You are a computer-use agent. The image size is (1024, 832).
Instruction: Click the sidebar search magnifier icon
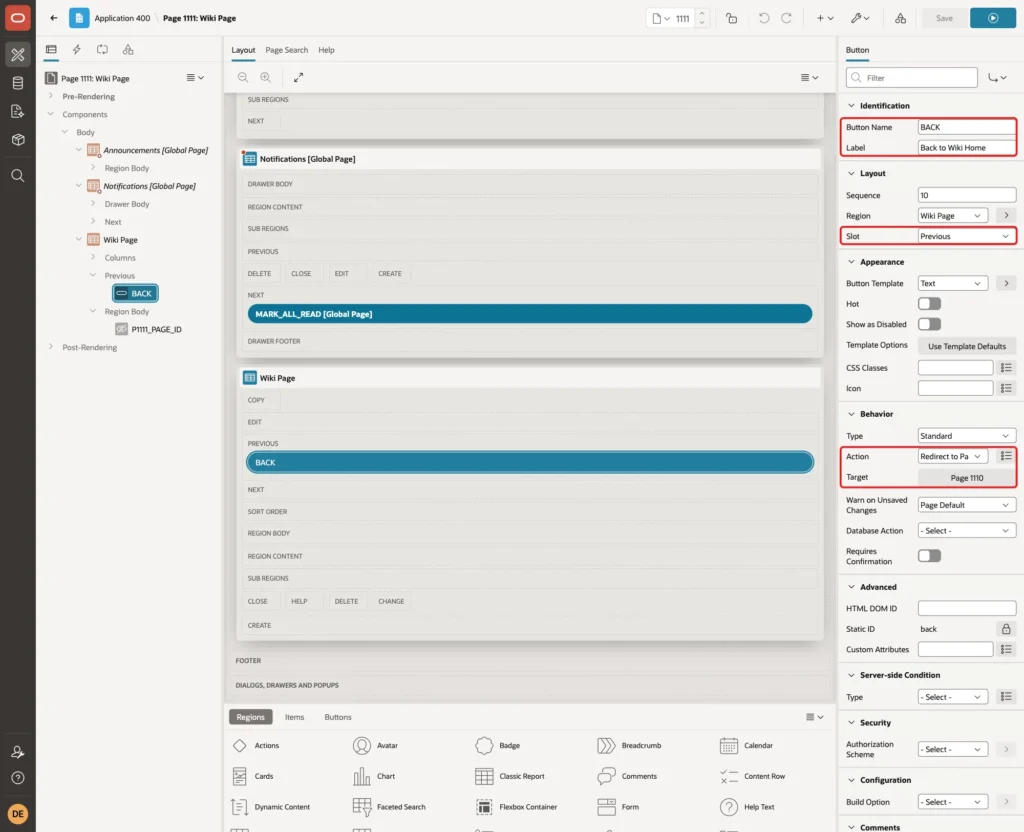coord(18,176)
